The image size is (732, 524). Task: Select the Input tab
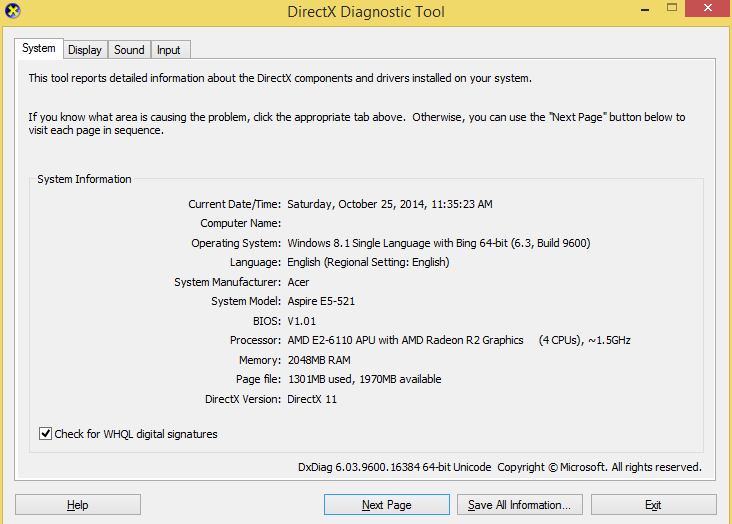pyautogui.click(x=169, y=50)
